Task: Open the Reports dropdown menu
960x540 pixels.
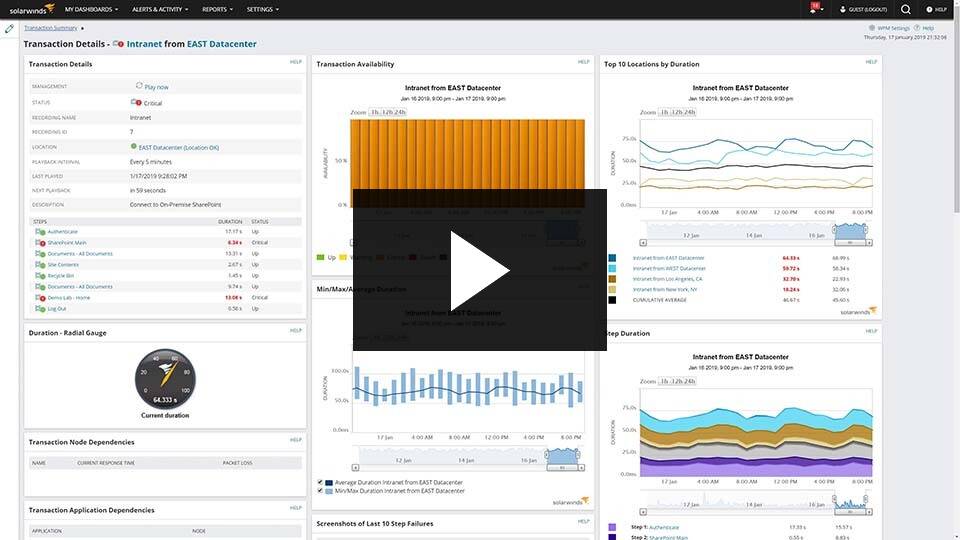Action: tap(217, 9)
